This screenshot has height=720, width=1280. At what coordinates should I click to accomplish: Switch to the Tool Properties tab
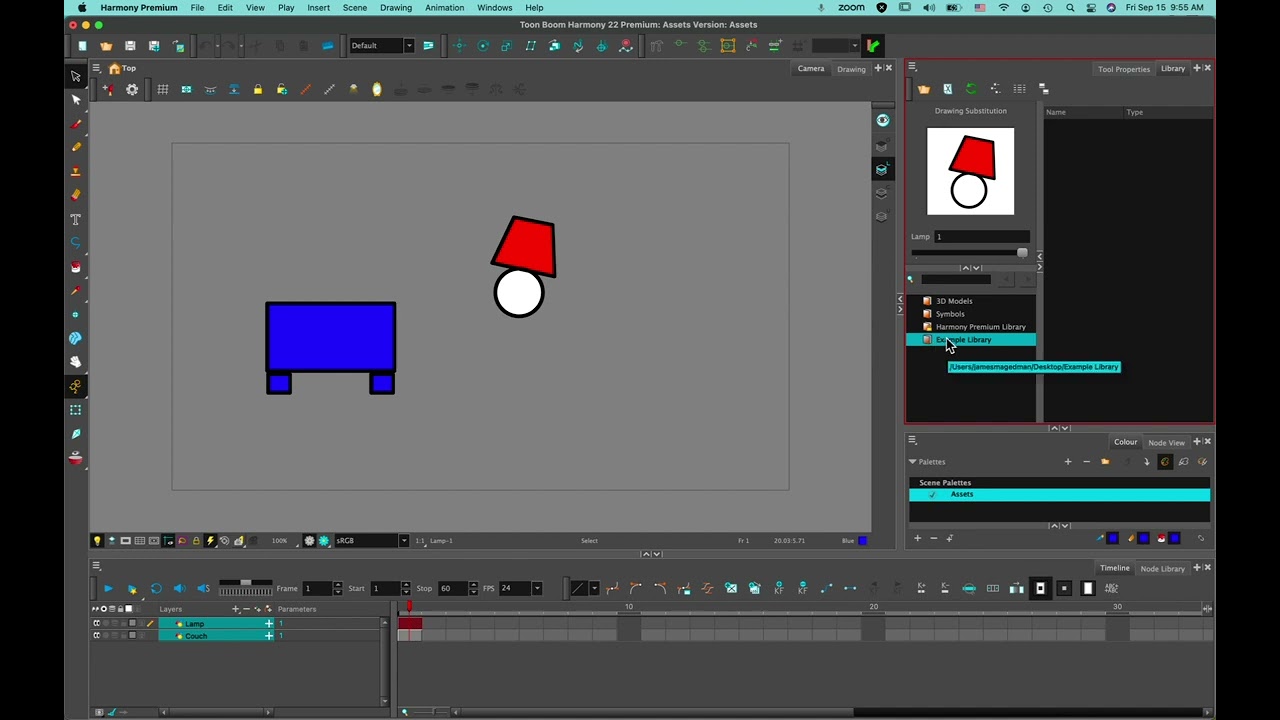coord(1123,69)
